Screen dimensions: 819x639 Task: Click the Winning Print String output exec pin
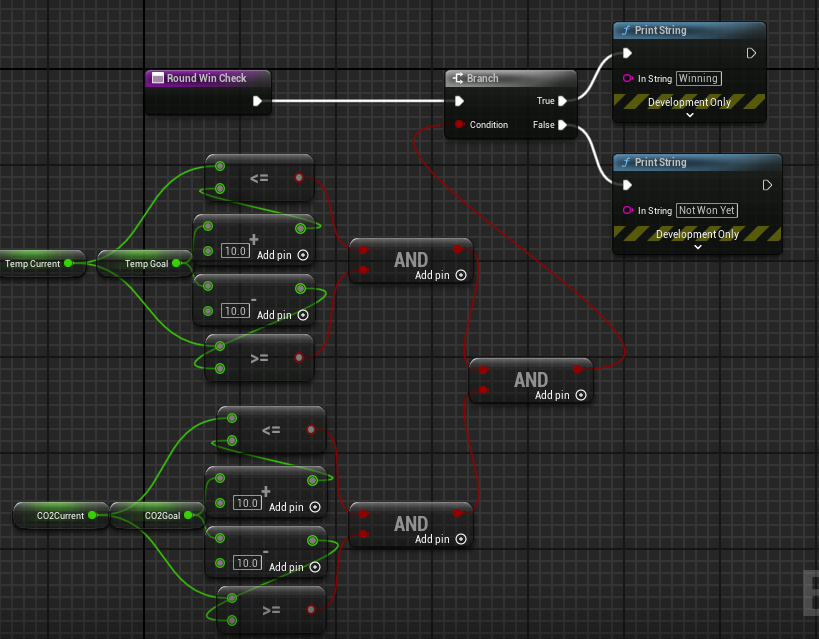click(751, 53)
